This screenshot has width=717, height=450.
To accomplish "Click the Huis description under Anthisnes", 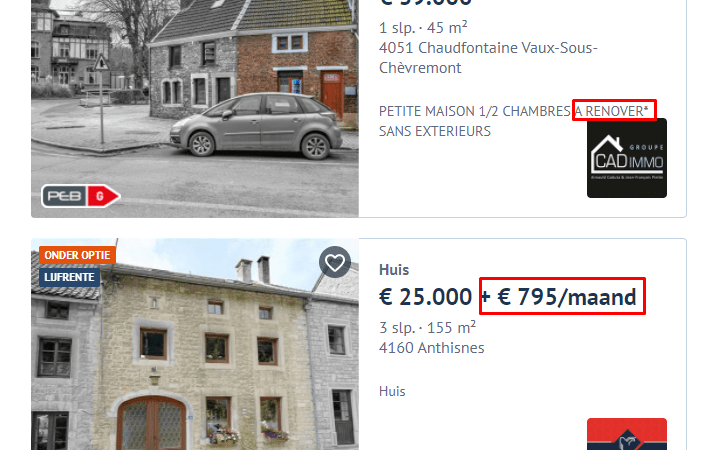I will 392,391.
